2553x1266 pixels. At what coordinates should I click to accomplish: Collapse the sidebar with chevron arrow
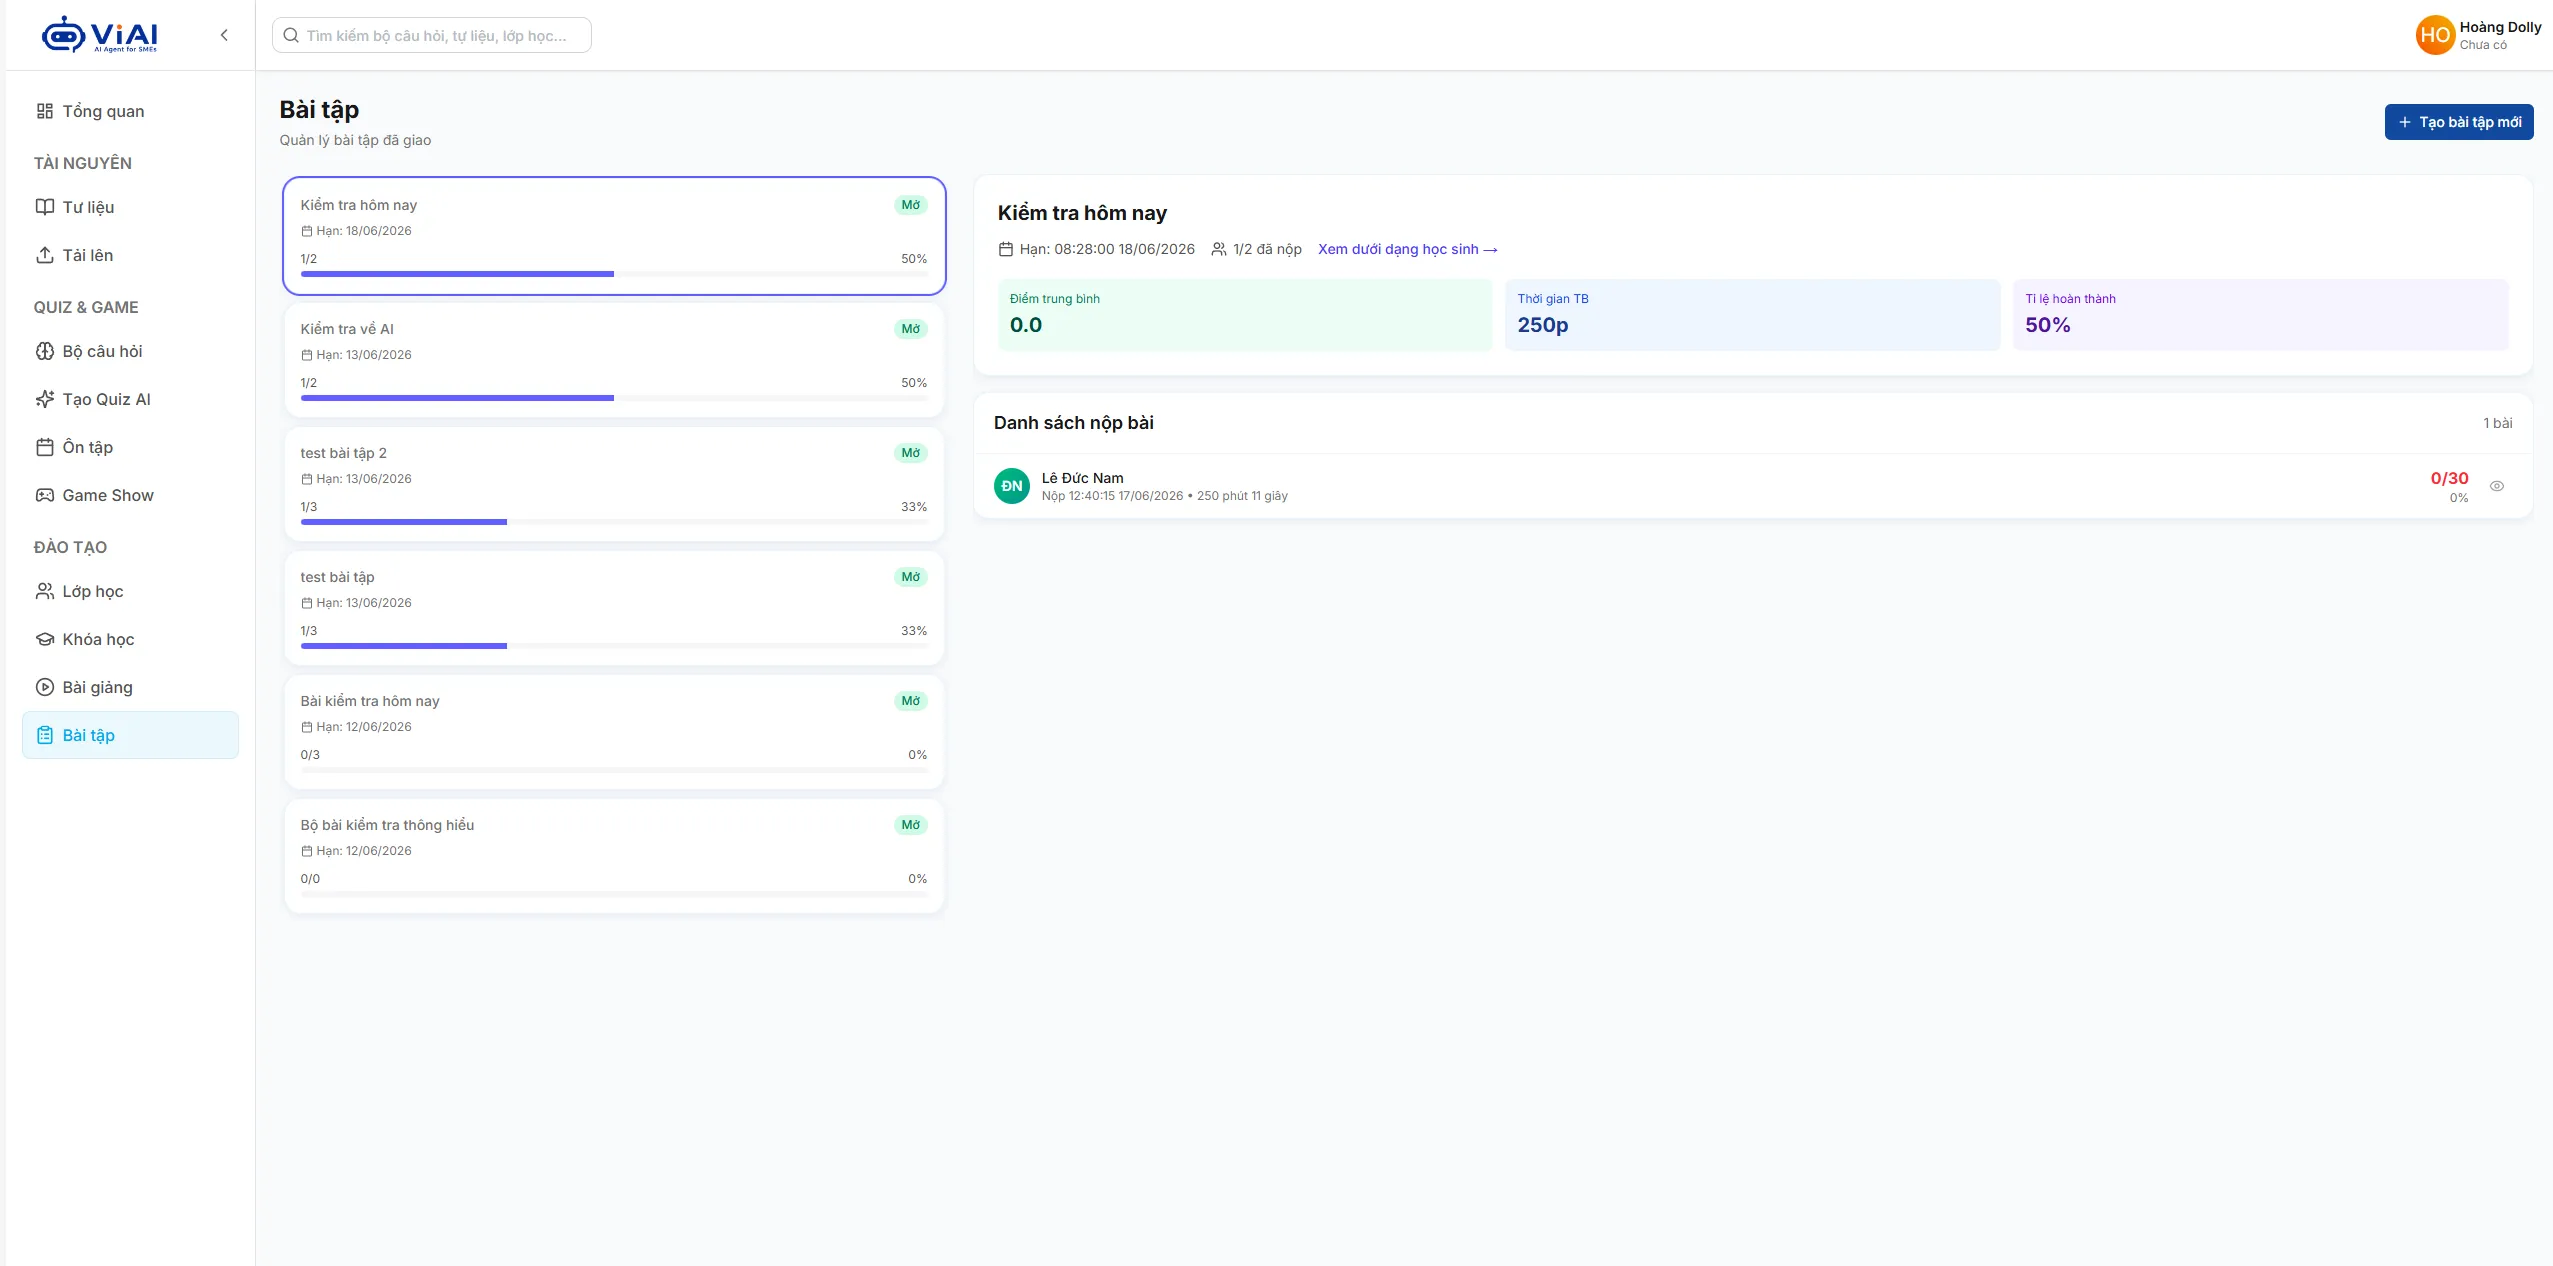point(224,35)
